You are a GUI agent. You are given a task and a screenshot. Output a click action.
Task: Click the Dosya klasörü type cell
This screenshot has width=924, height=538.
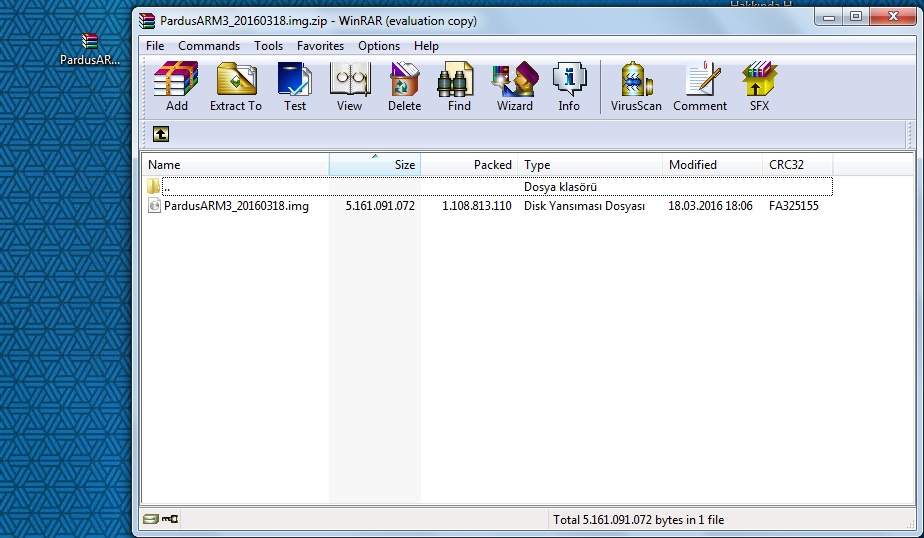tap(560, 187)
